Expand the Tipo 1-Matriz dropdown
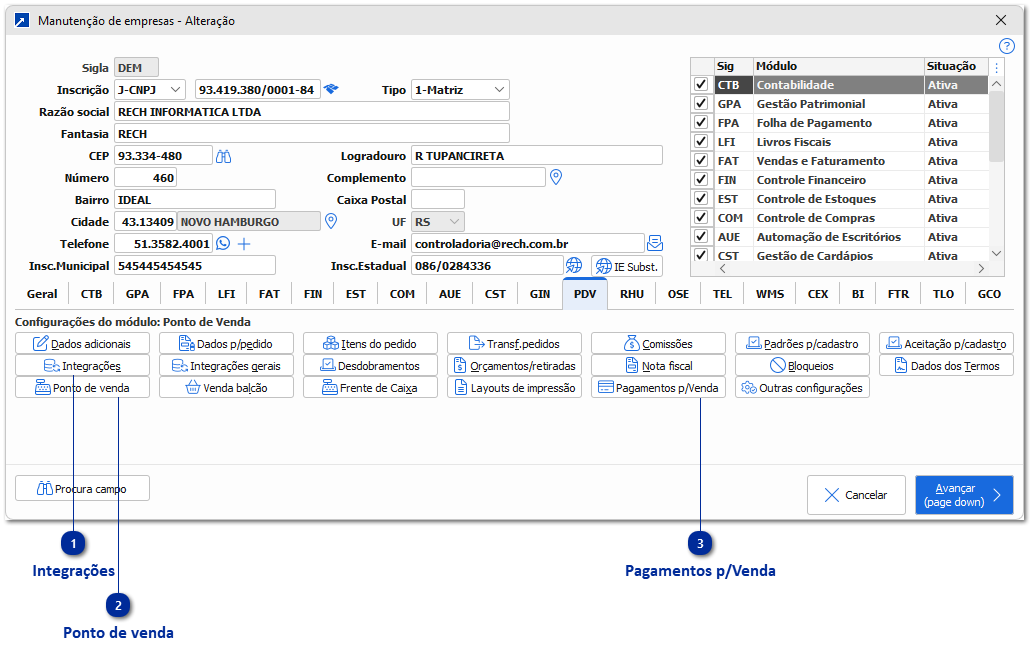This screenshot has width=1033, height=659. pyautogui.click(x=460, y=90)
